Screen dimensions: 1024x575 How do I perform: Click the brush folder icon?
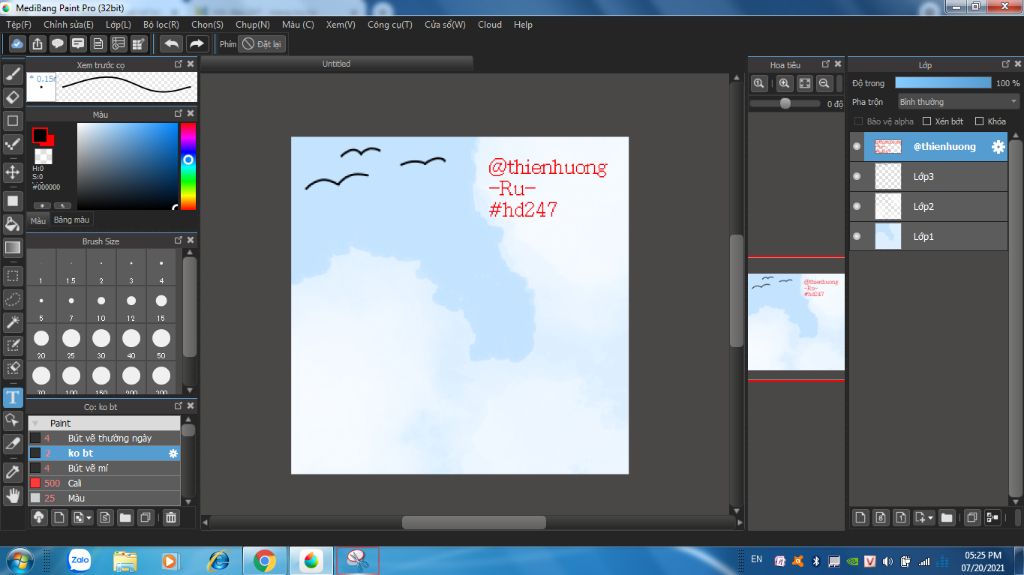[x=125, y=518]
